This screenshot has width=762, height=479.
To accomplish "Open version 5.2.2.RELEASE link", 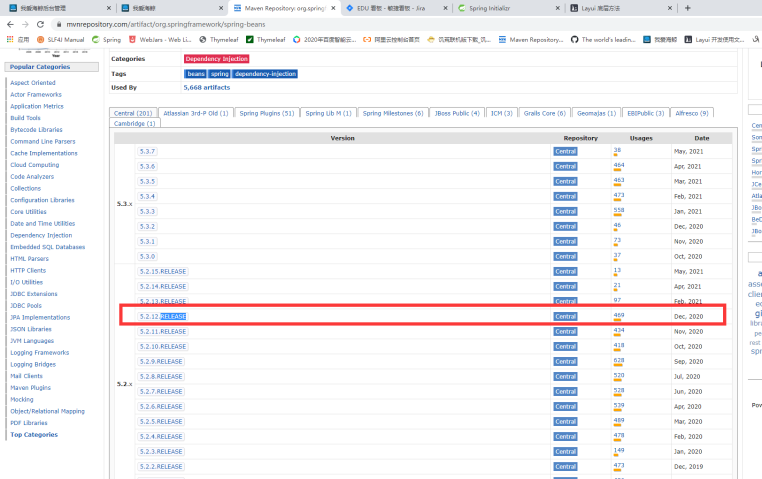I will [161, 466].
